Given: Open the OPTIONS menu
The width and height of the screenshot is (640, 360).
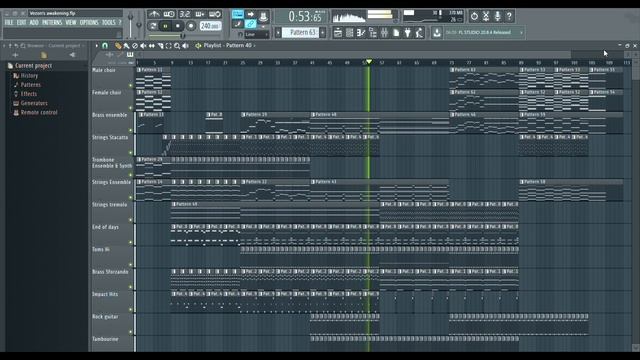Looking at the screenshot, I should click(x=89, y=22).
